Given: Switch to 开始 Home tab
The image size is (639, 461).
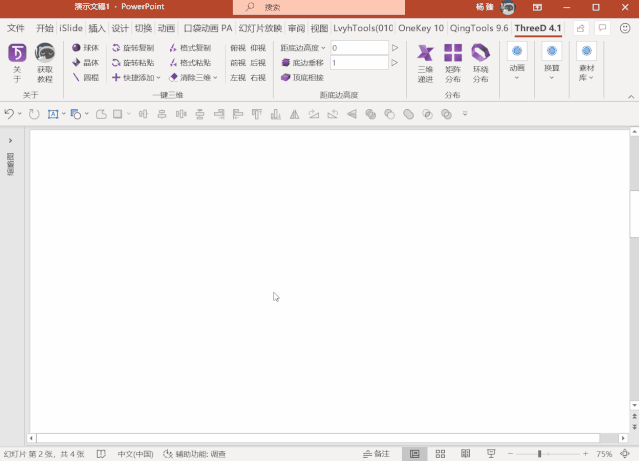Looking at the screenshot, I should tap(45, 28).
